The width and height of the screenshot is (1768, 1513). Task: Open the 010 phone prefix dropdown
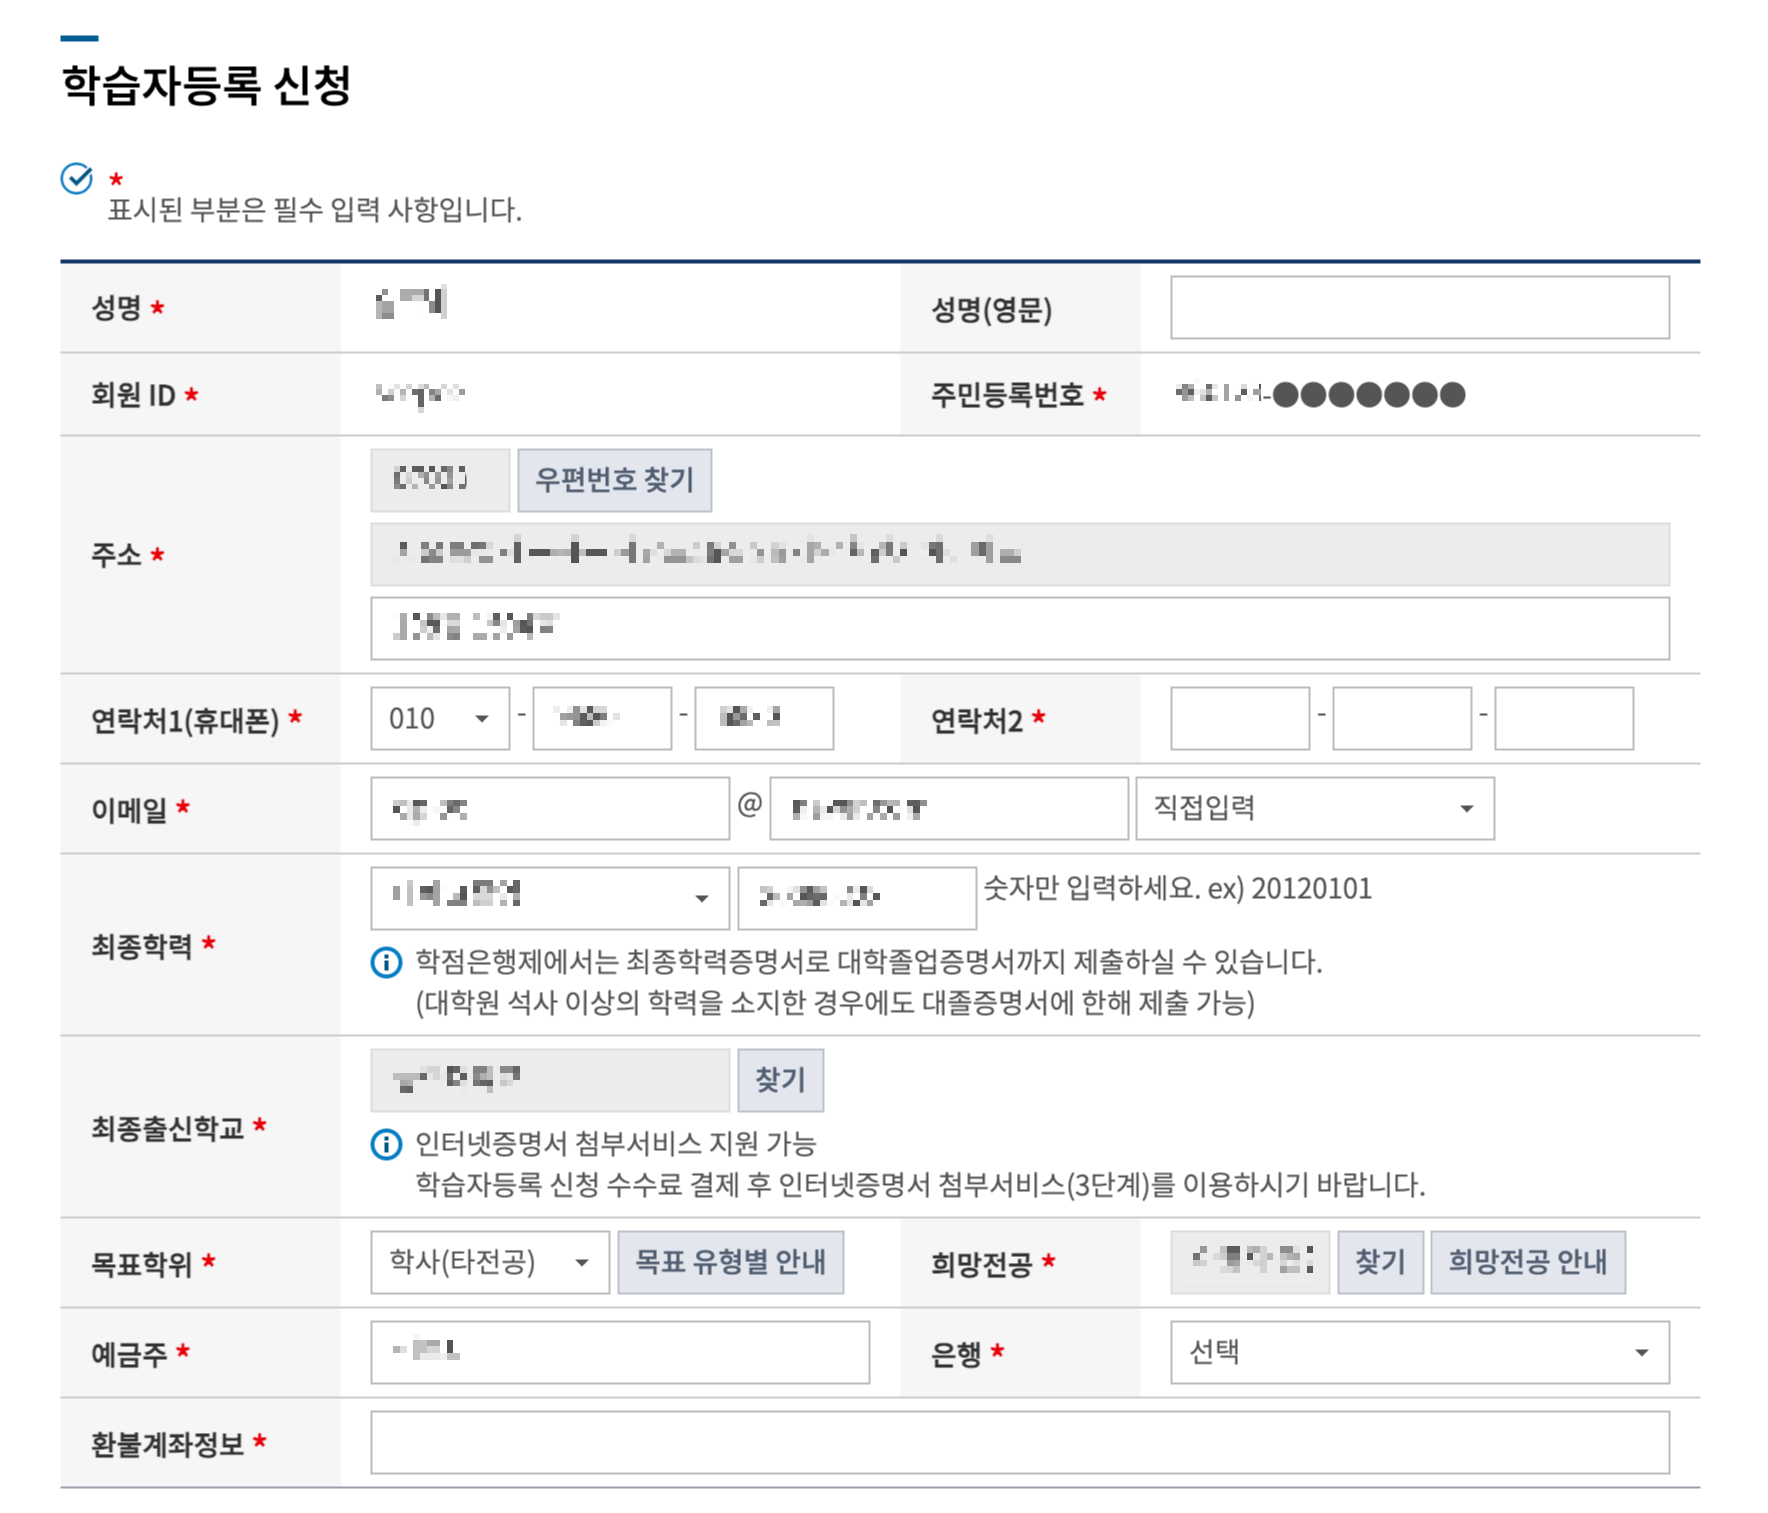tap(440, 718)
